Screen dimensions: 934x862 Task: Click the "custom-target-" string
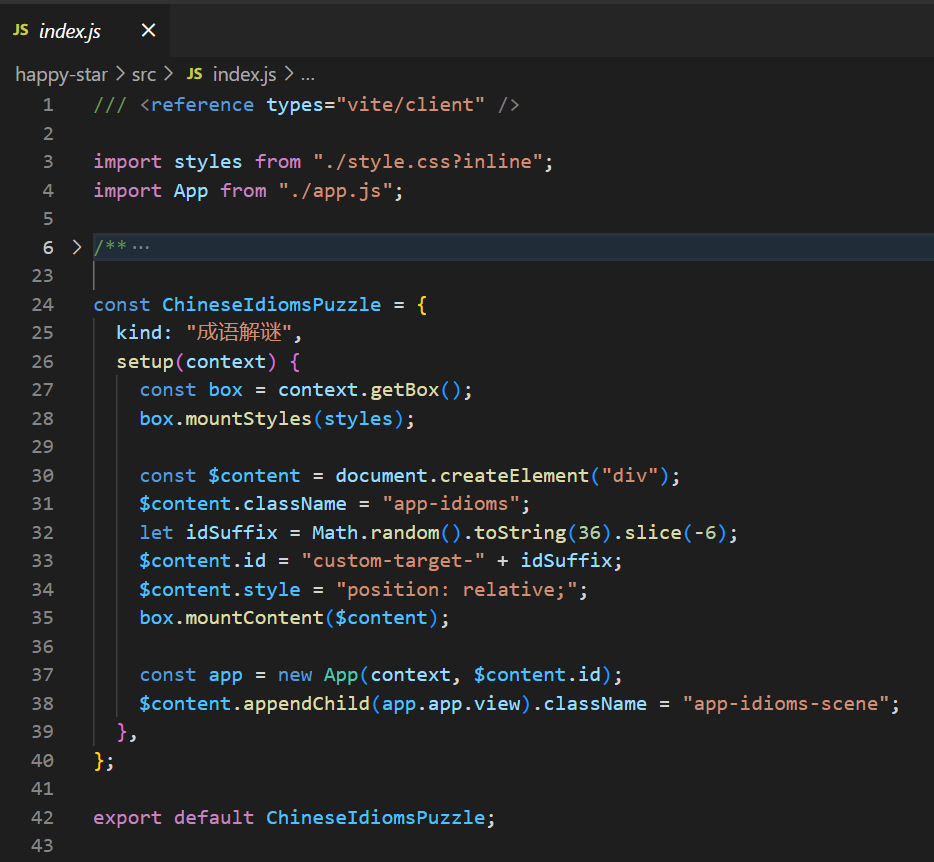pos(393,561)
